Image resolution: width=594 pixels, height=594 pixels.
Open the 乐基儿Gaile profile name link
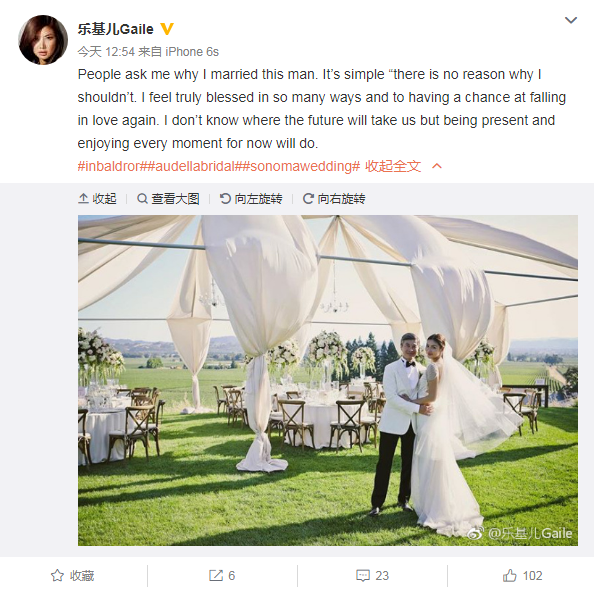pyautogui.click(x=116, y=29)
